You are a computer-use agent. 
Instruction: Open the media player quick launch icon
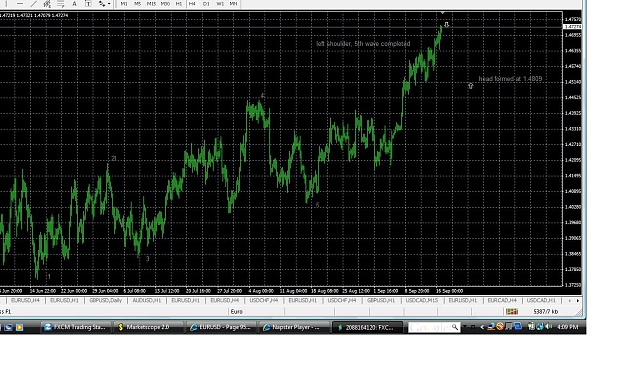19,327
